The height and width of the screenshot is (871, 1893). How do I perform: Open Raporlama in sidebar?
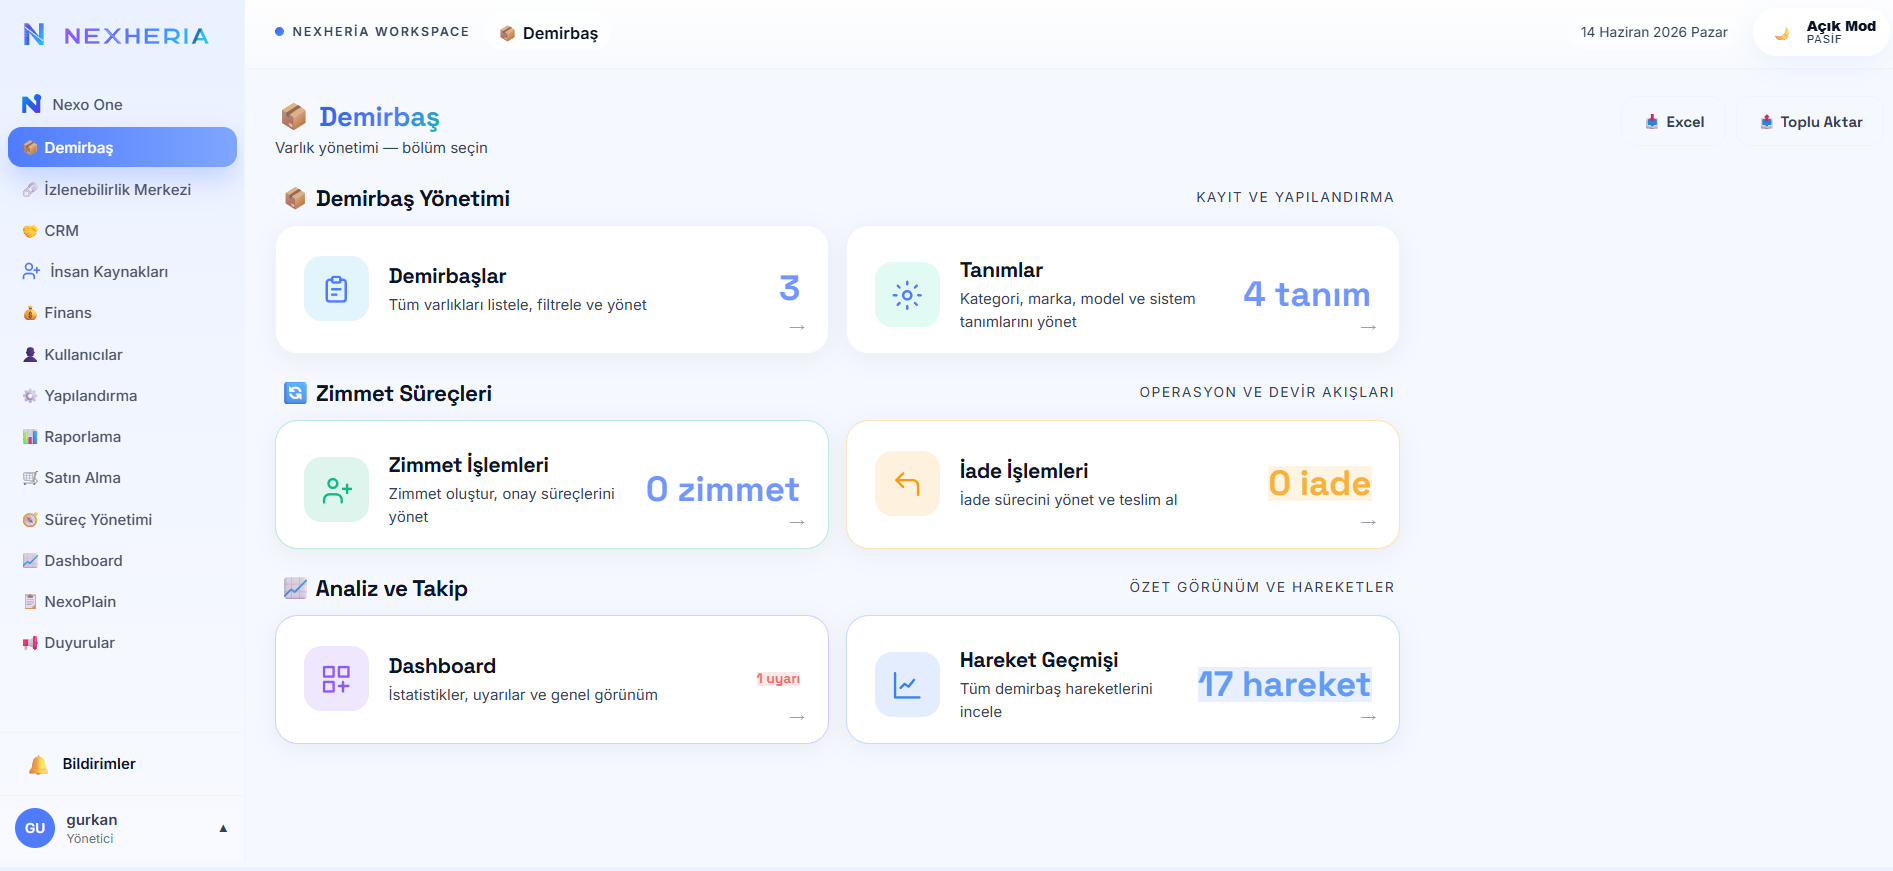(x=122, y=437)
